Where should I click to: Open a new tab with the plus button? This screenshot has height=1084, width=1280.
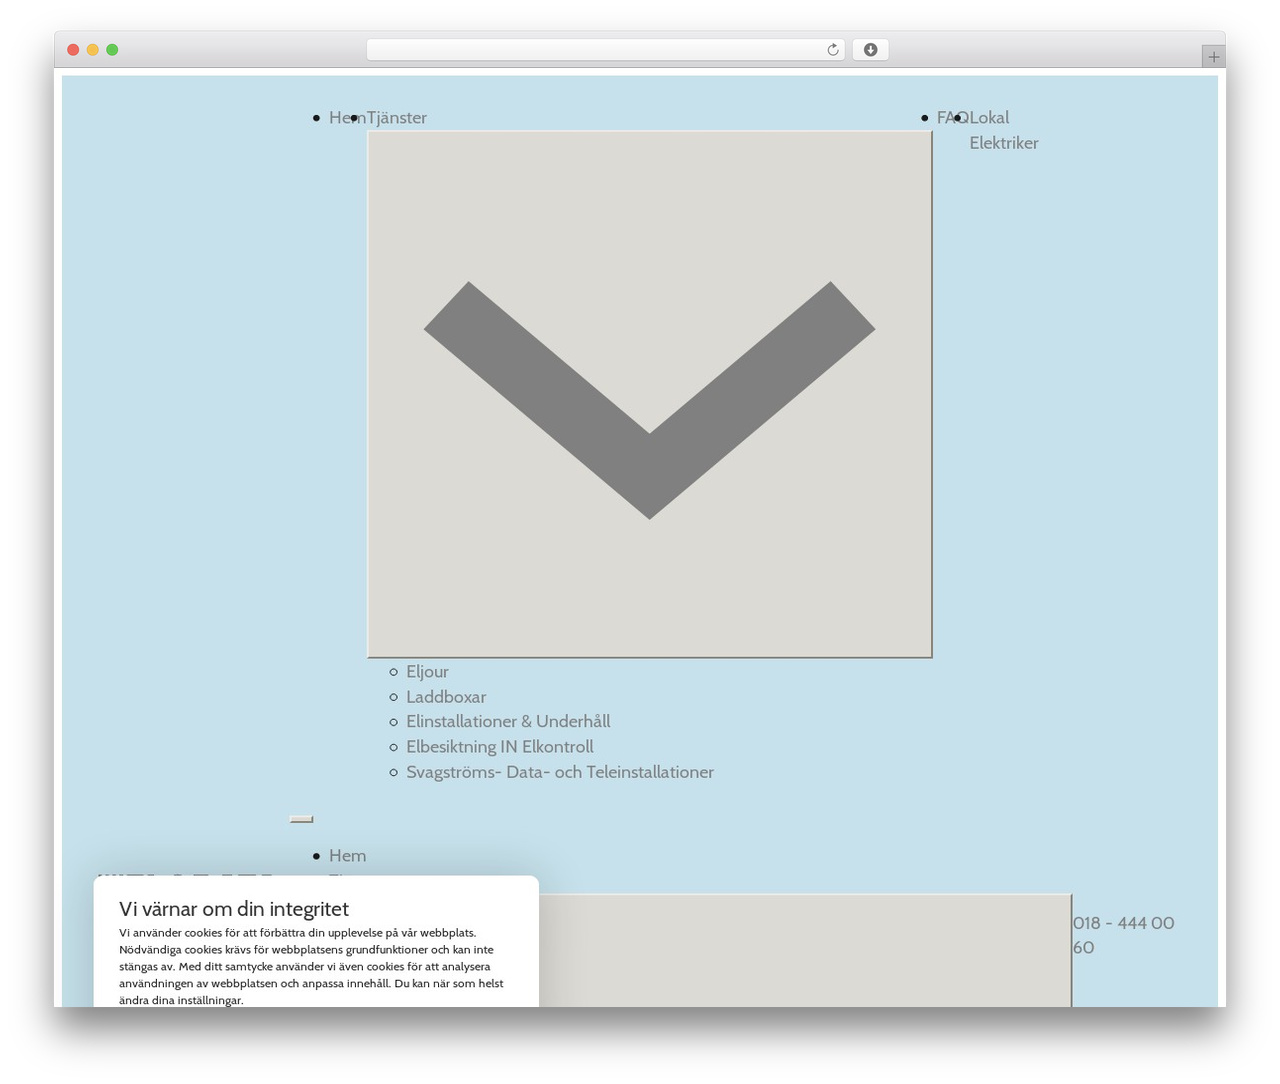pos(1213,57)
